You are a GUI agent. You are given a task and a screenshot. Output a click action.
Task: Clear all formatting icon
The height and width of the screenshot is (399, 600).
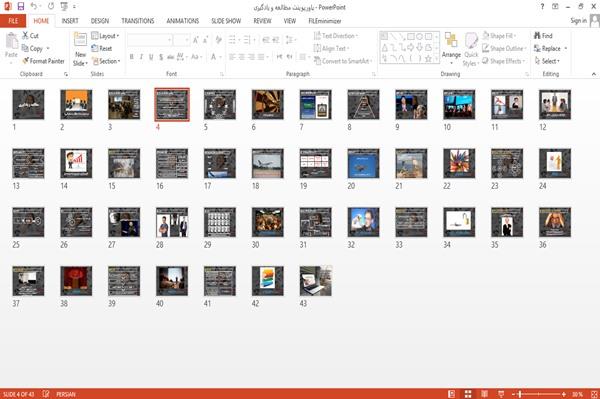point(218,40)
